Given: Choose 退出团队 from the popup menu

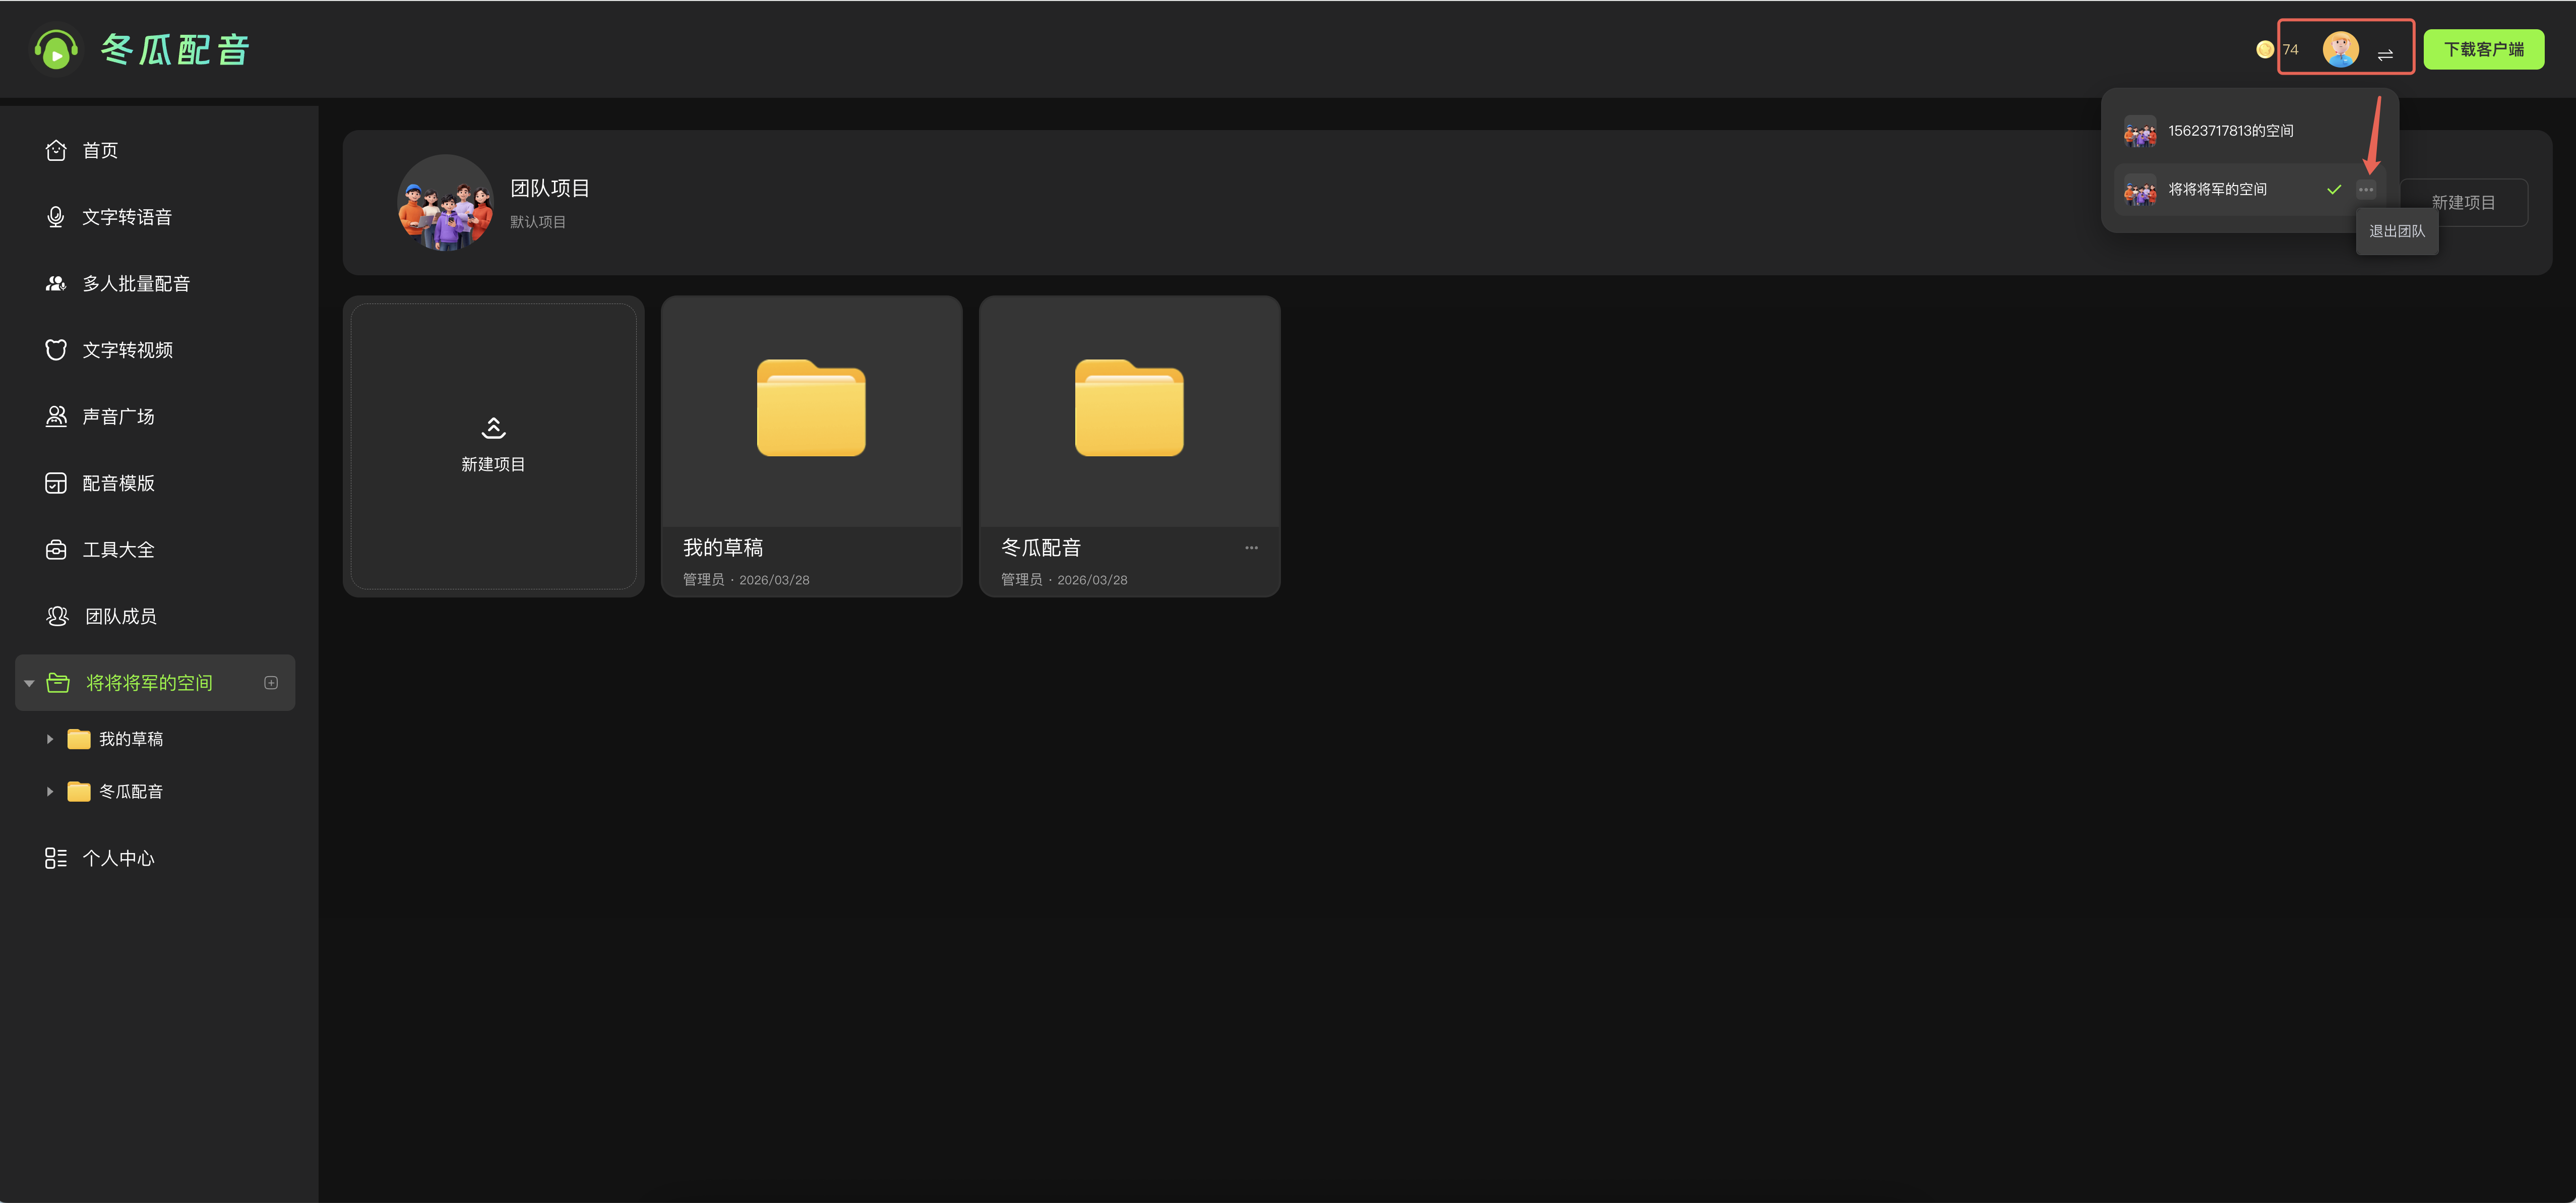Looking at the screenshot, I should pos(2396,231).
